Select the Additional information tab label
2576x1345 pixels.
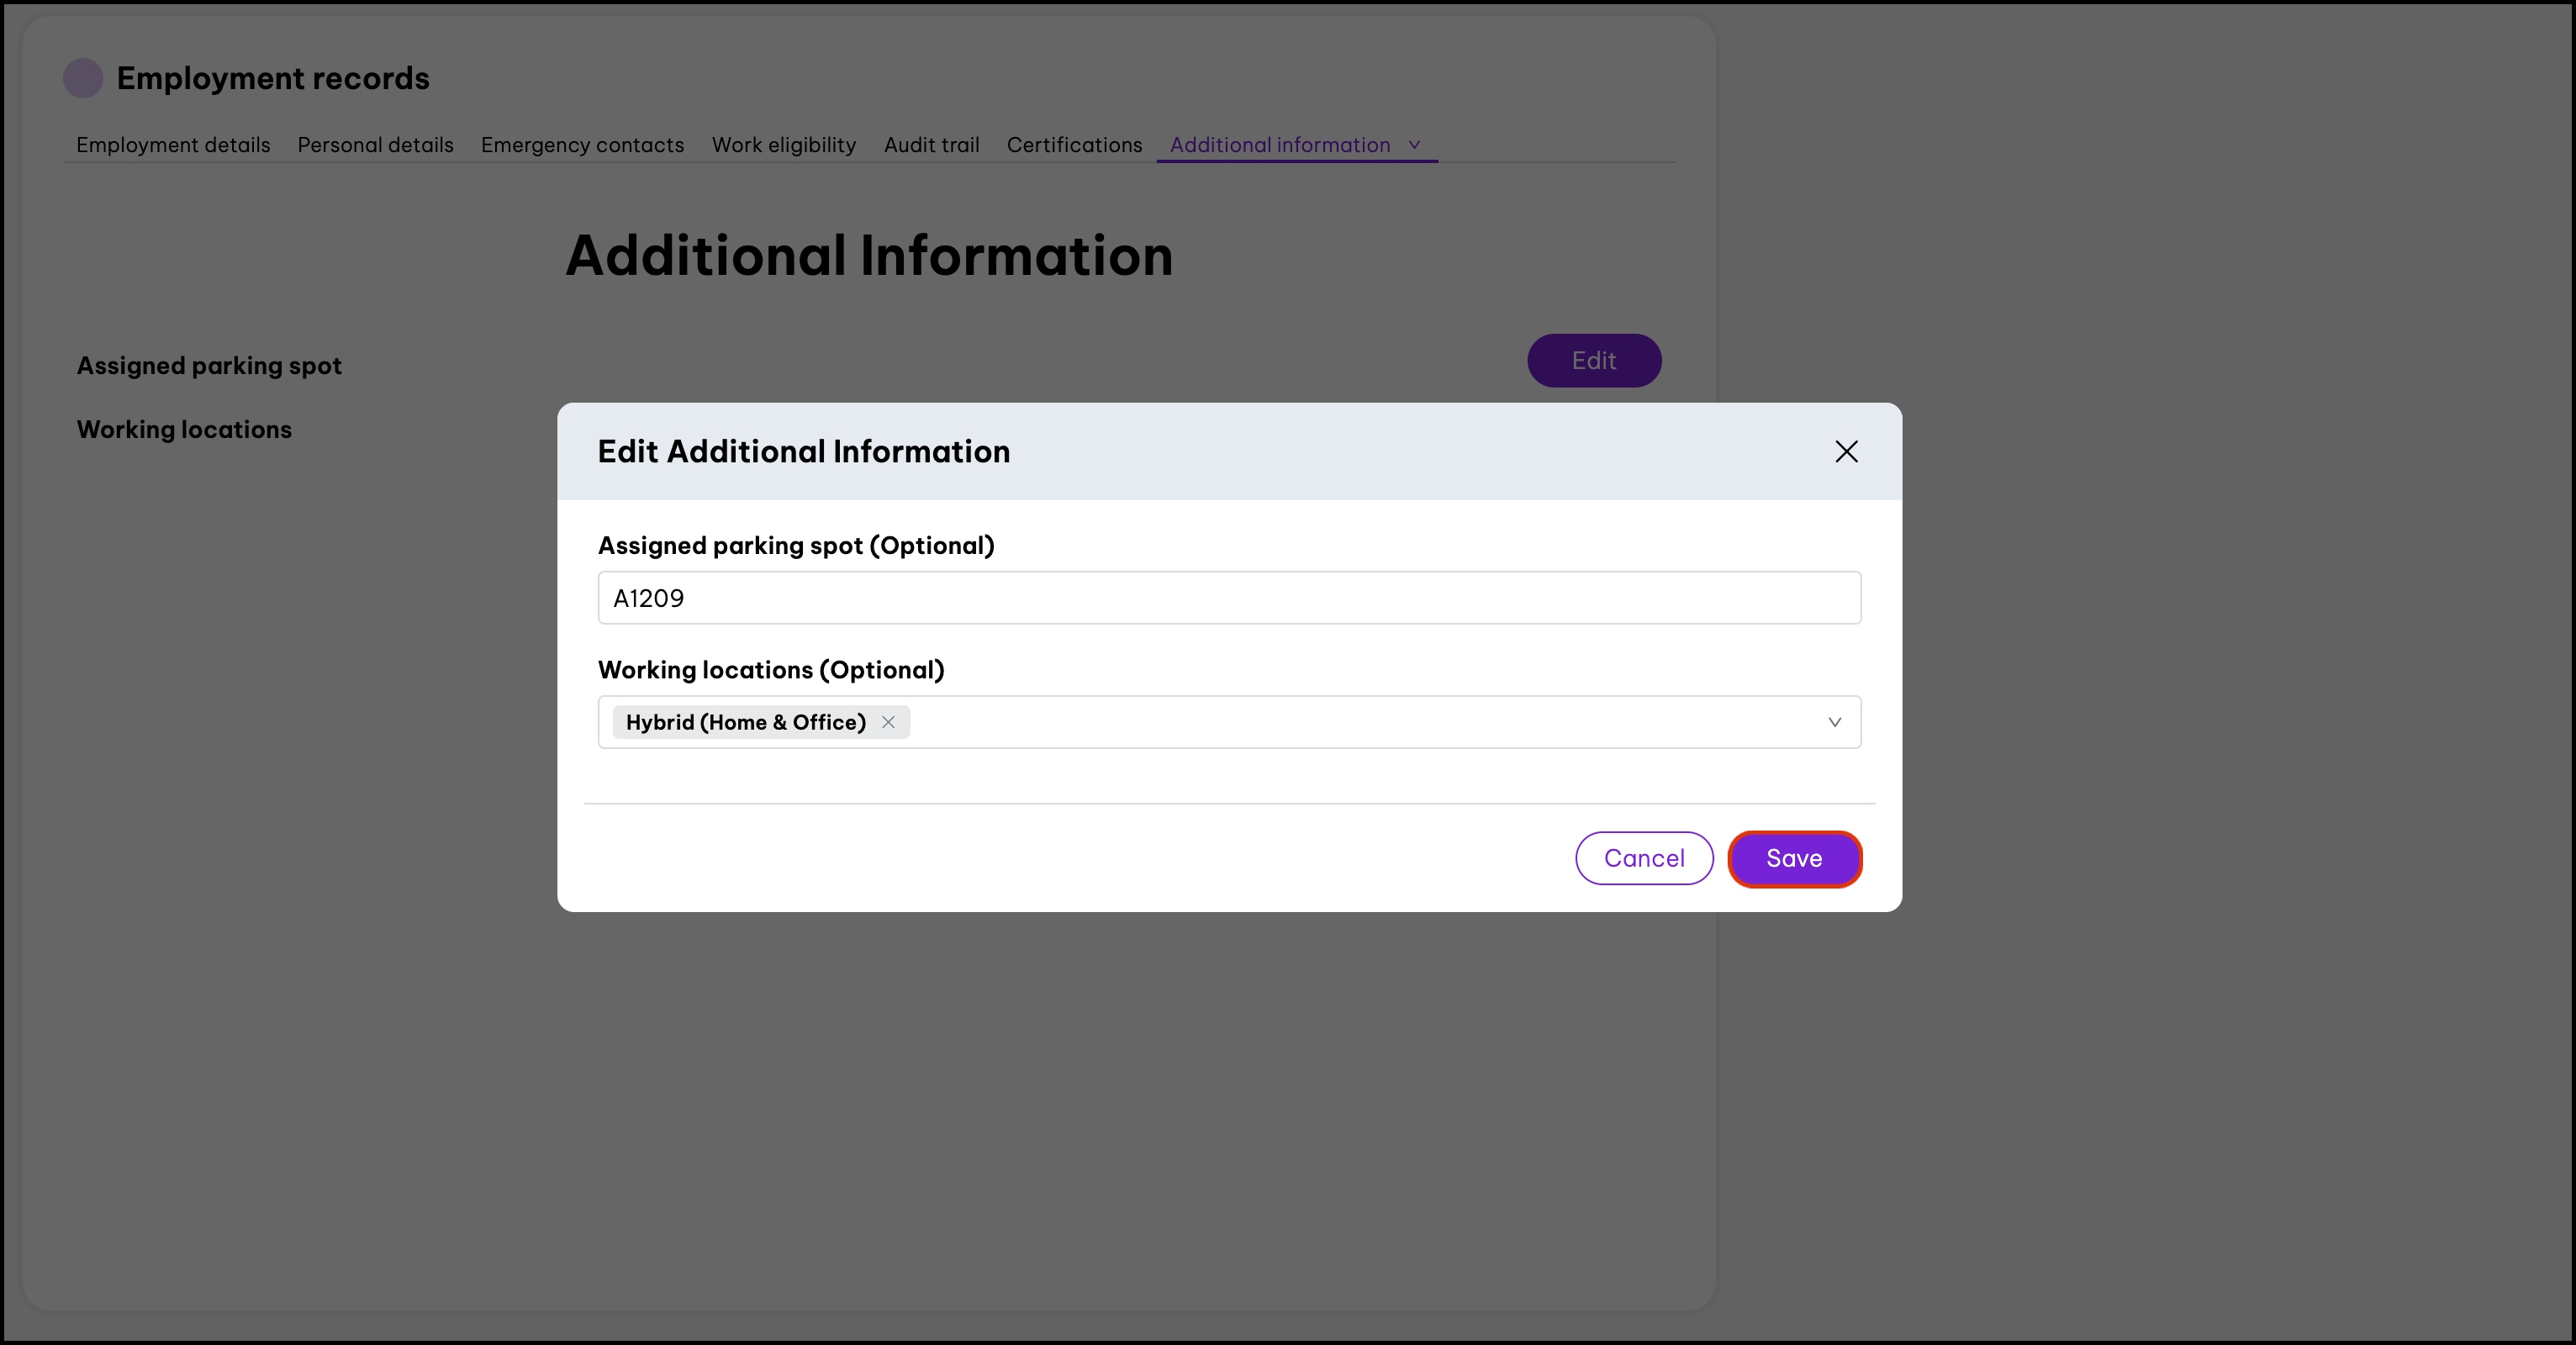(x=1280, y=145)
